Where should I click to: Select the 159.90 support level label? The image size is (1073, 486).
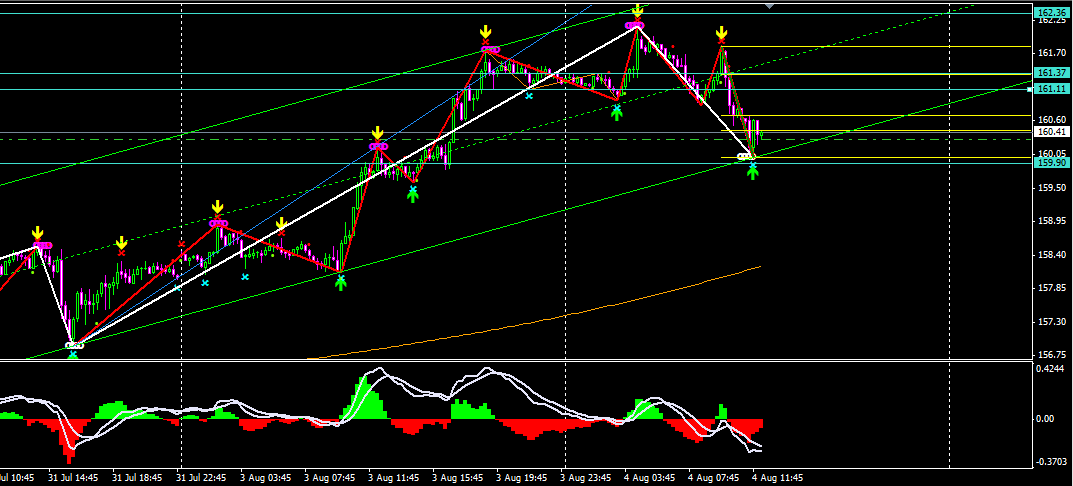(1050, 162)
